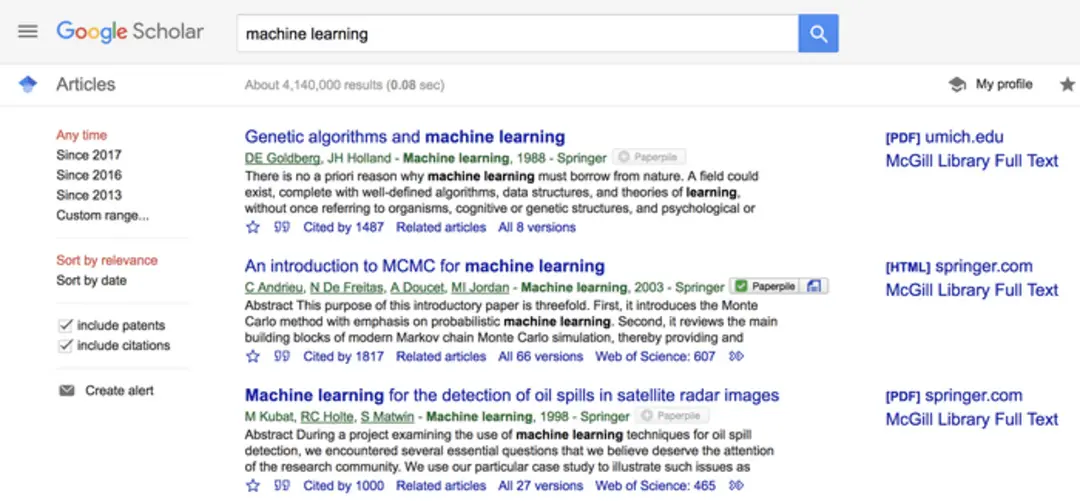Viewport: 1080px width, 501px height.
Task: Open Related articles for oil spills result
Action: [x=441, y=486]
